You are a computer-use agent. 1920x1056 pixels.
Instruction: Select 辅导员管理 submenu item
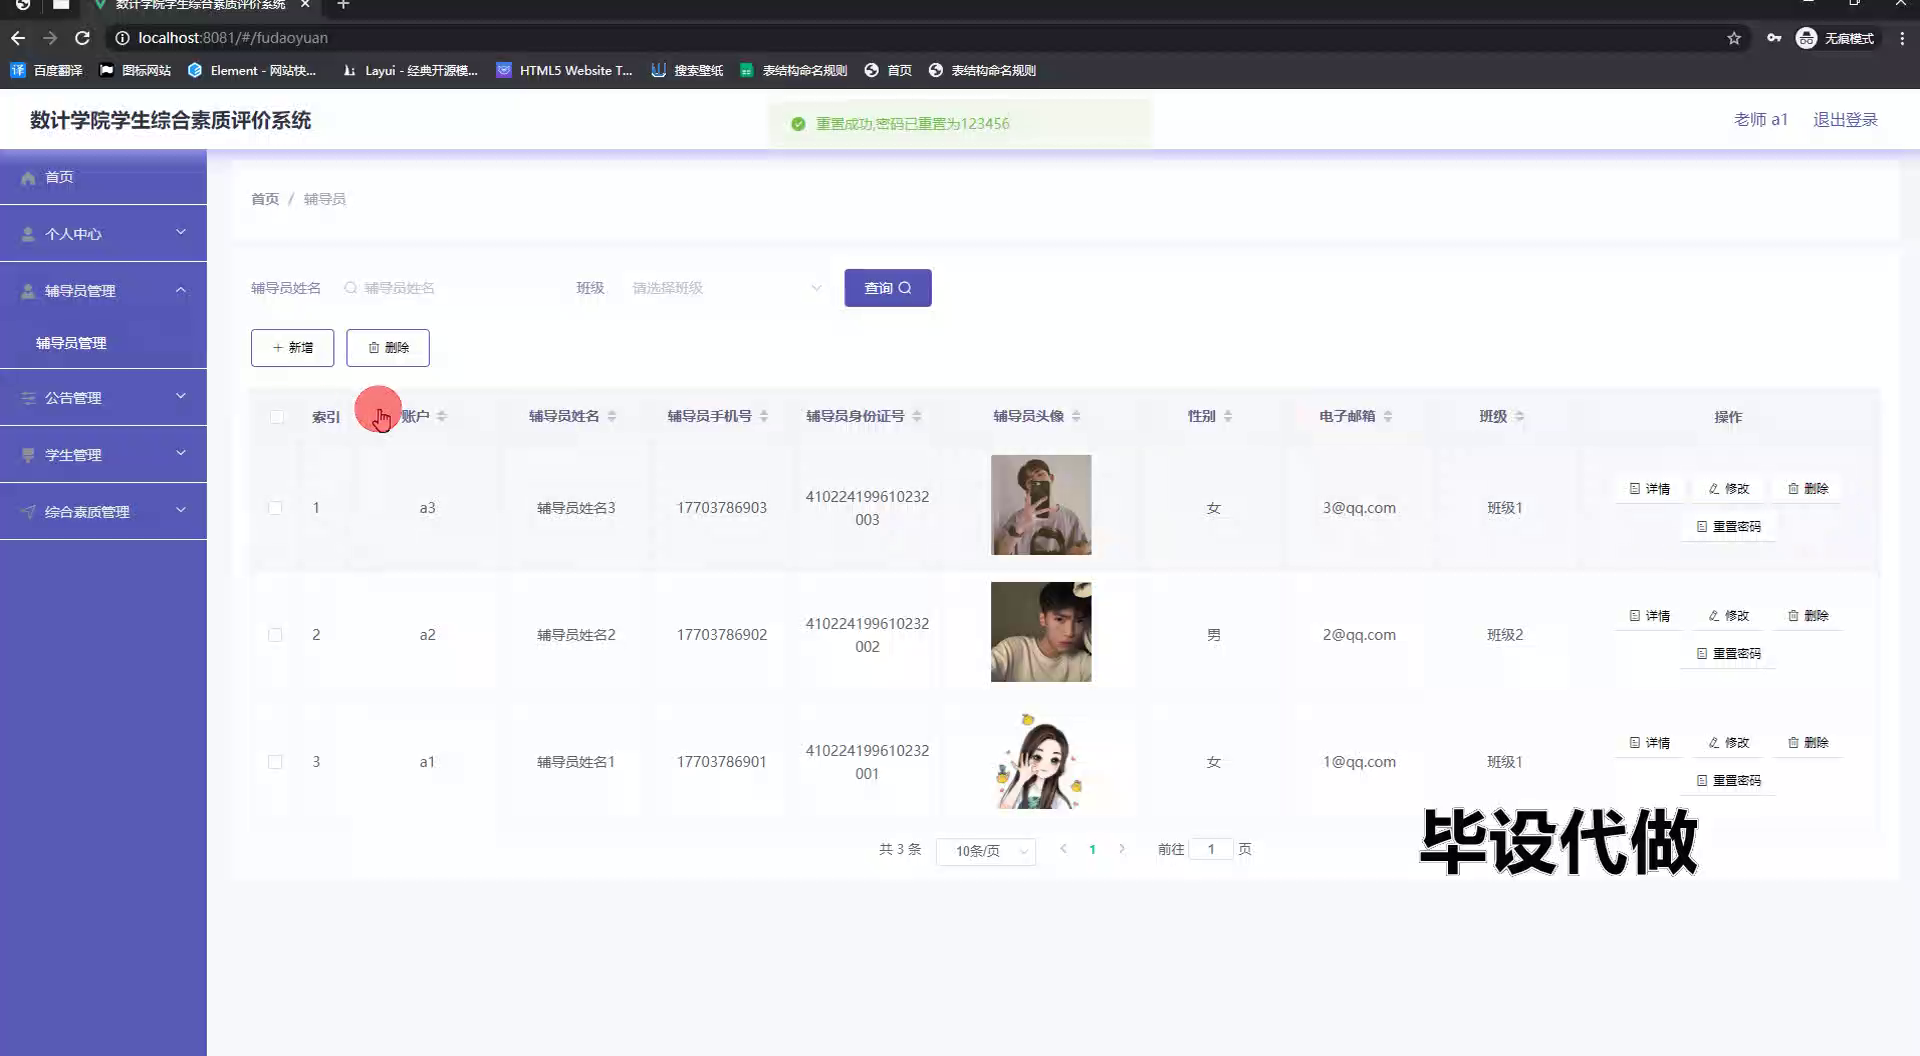103,343
